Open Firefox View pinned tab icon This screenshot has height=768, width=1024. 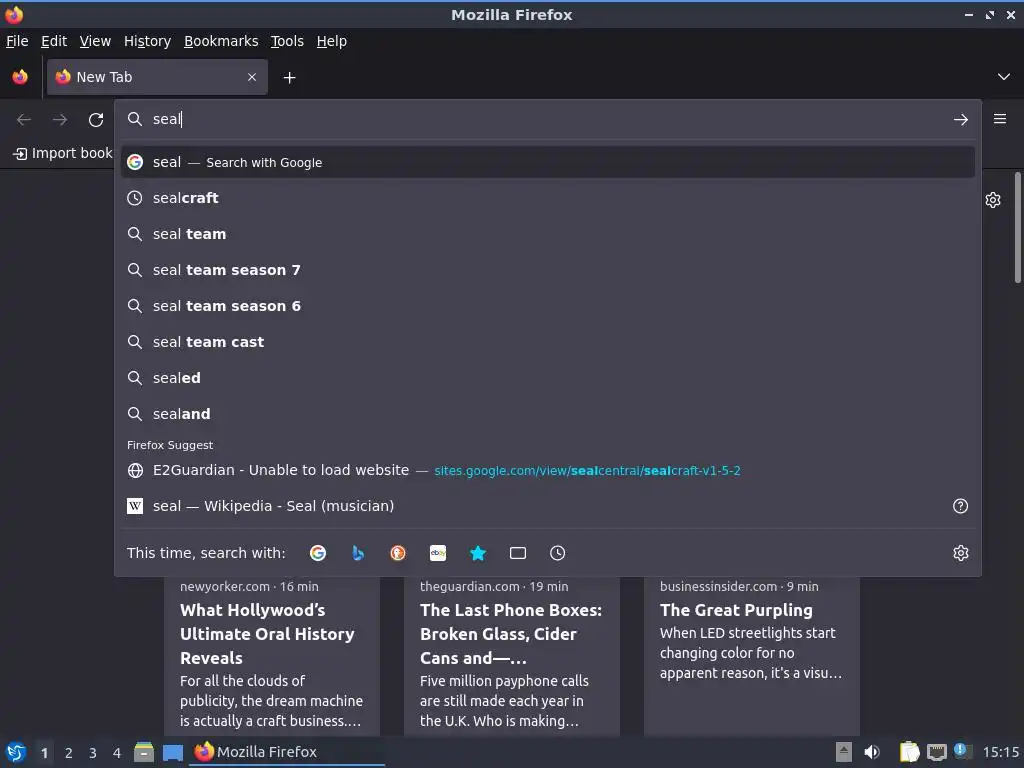pyautogui.click(x=20, y=77)
